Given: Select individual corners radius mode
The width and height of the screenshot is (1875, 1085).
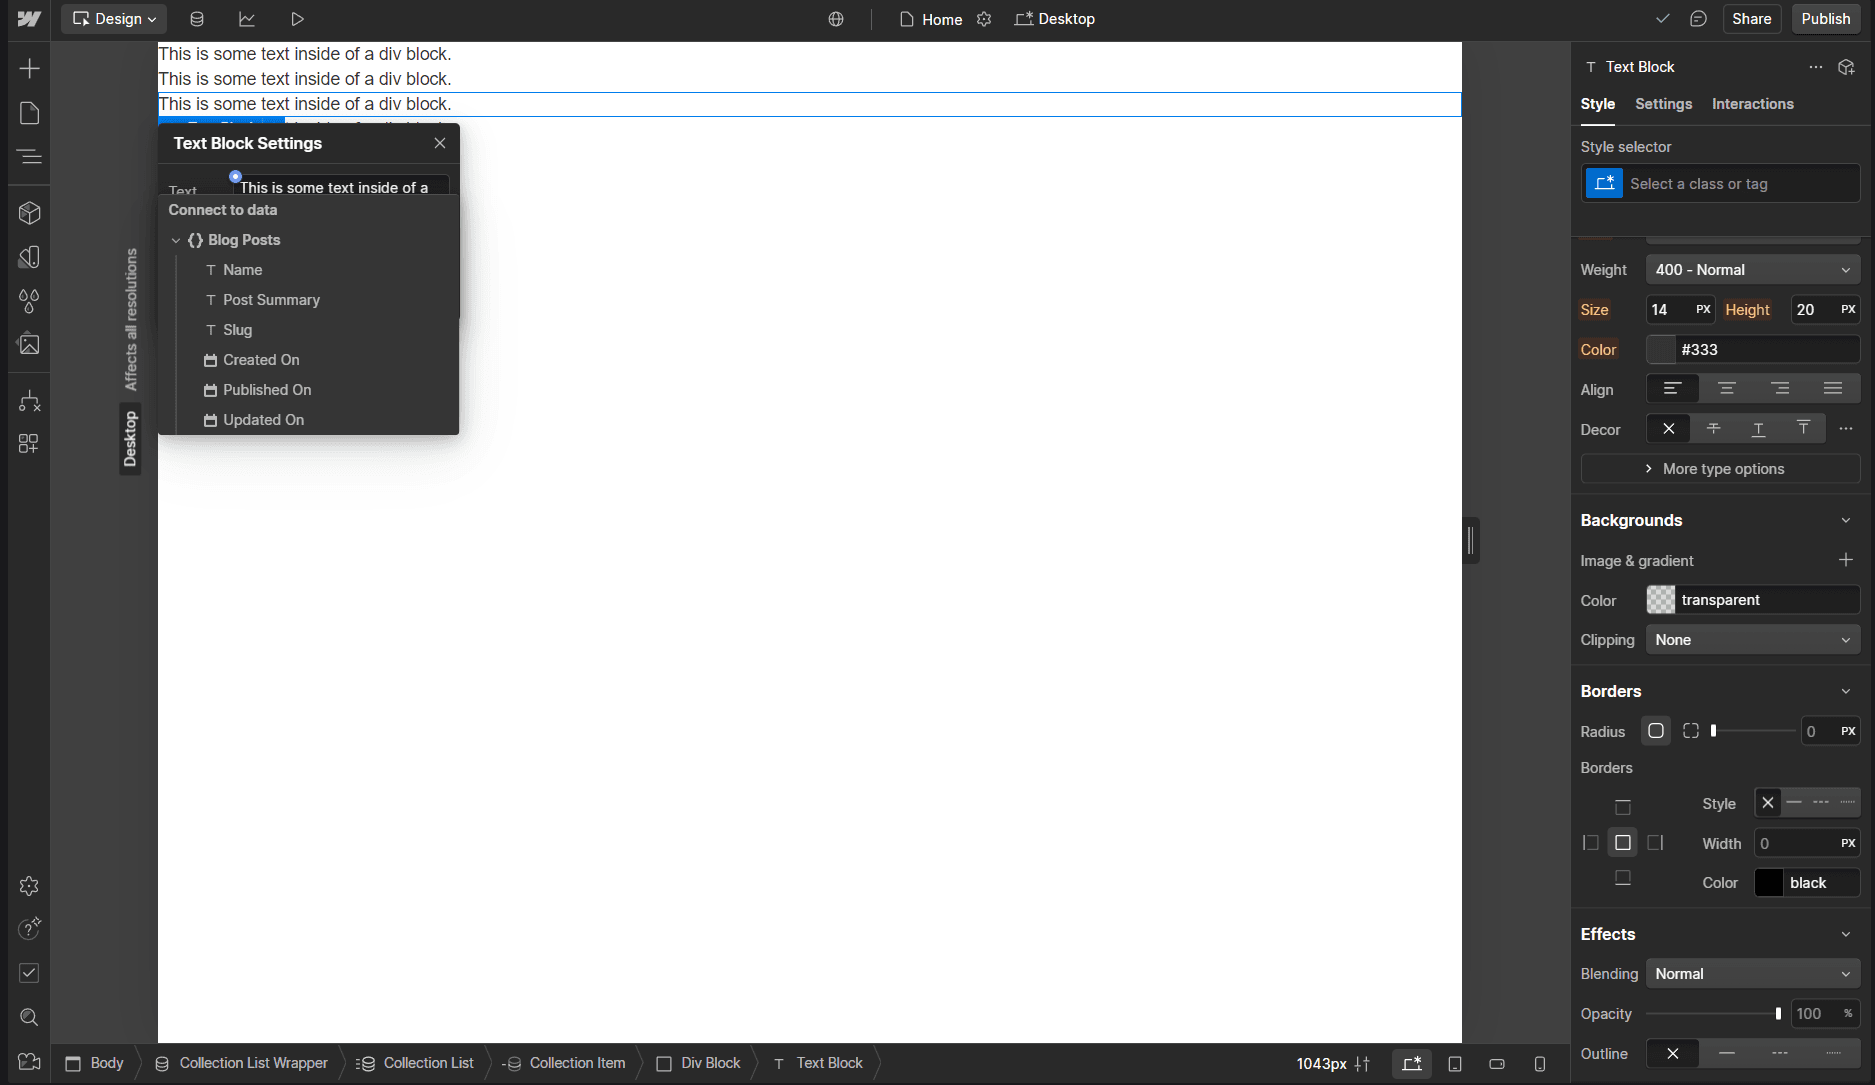Looking at the screenshot, I should pos(1691,731).
